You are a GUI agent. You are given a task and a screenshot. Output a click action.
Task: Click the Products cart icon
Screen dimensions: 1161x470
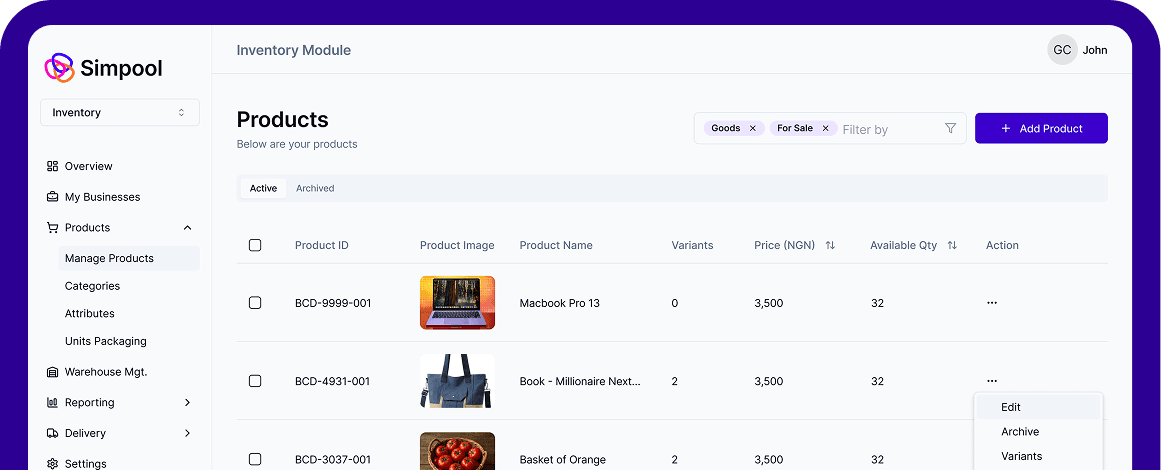(x=52, y=227)
